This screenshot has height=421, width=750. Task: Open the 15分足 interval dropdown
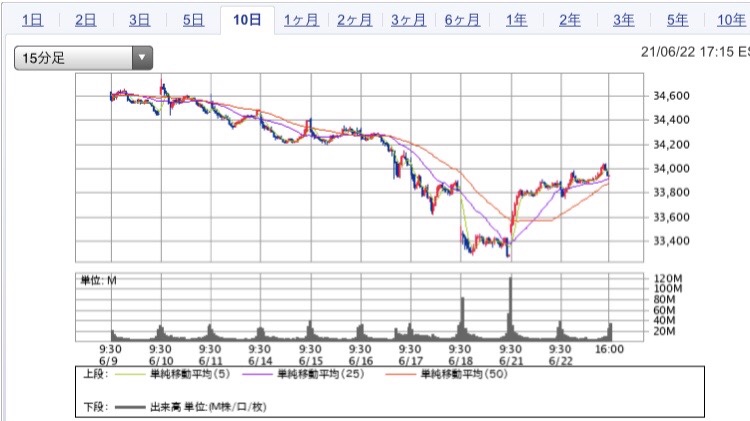tap(72, 59)
